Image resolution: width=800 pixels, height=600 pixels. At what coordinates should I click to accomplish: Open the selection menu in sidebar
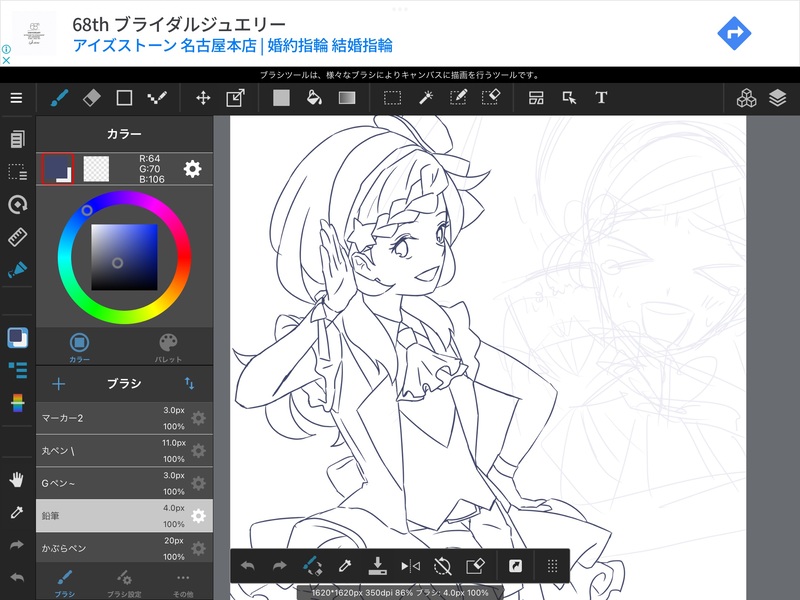coord(17,172)
